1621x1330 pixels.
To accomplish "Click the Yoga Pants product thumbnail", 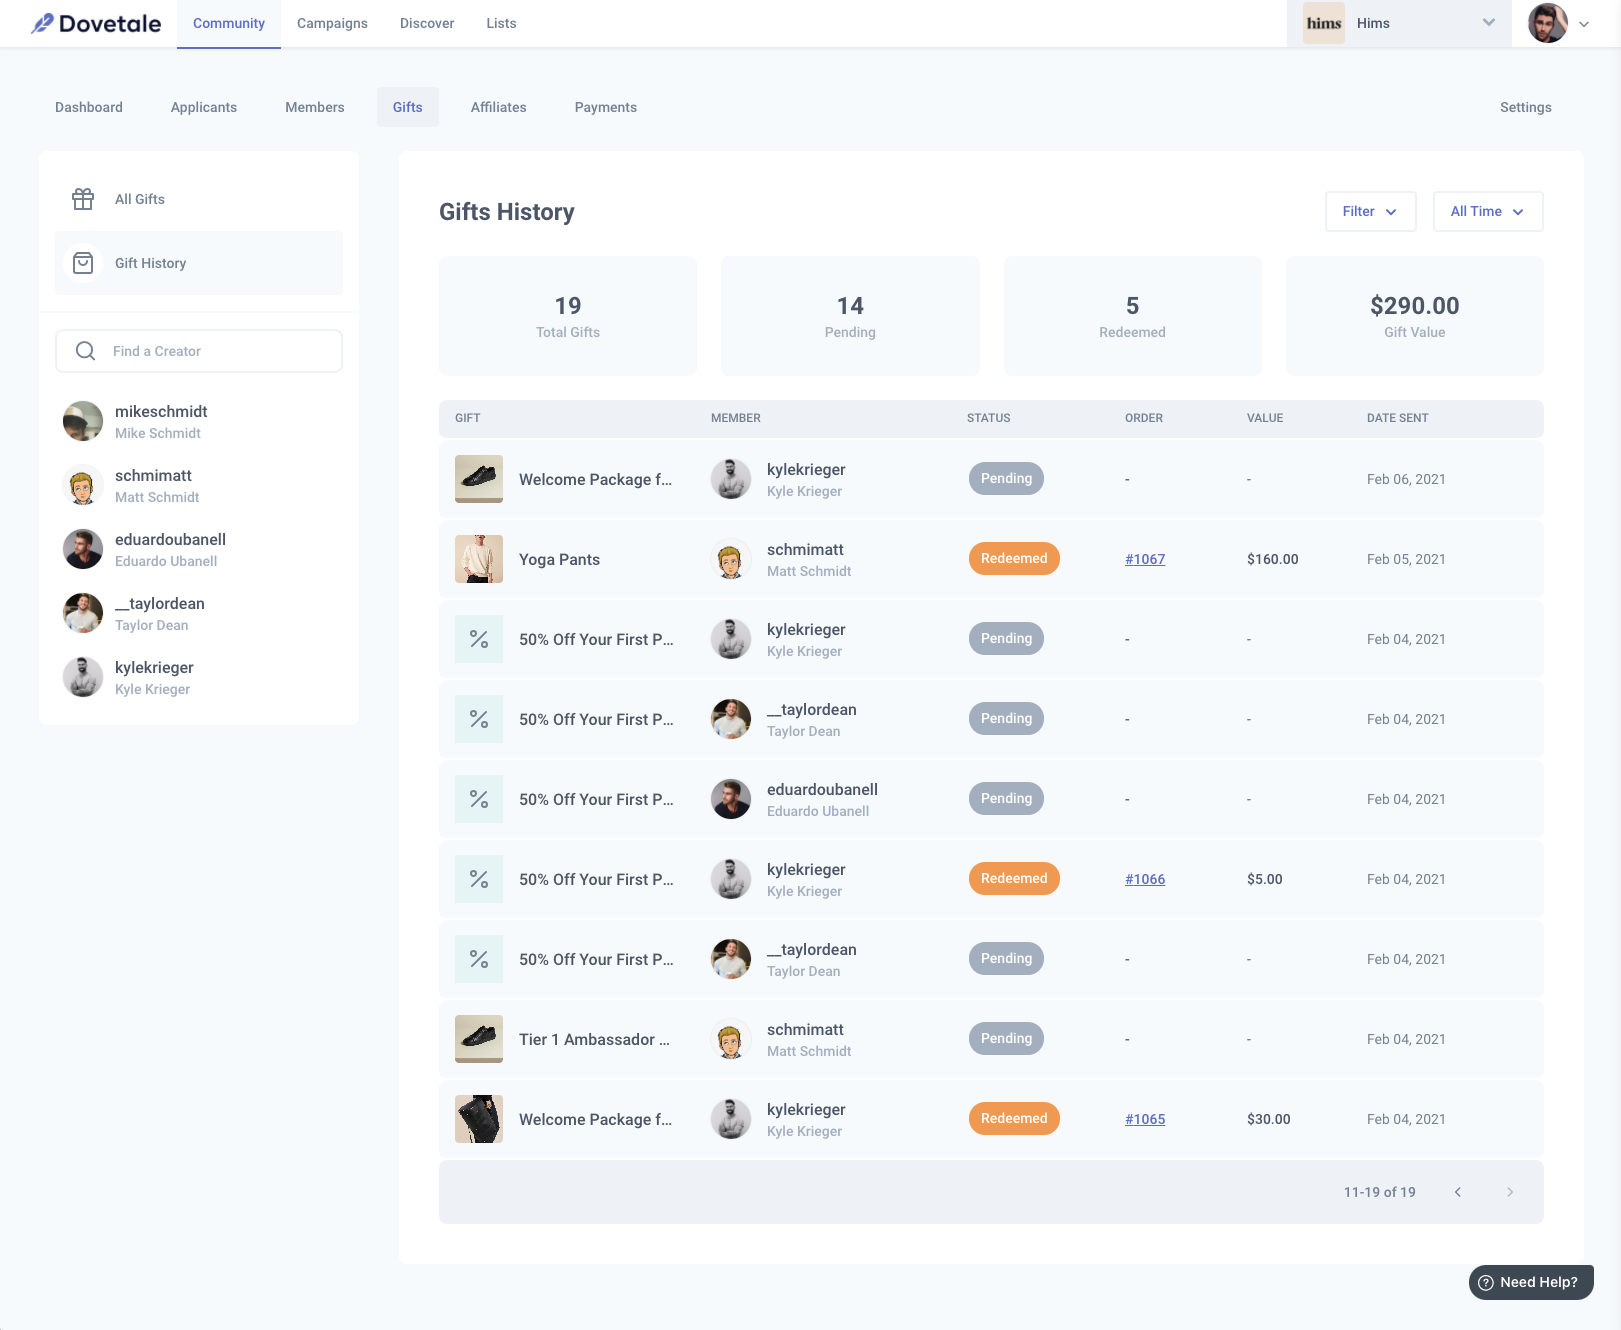I will point(479,559).
